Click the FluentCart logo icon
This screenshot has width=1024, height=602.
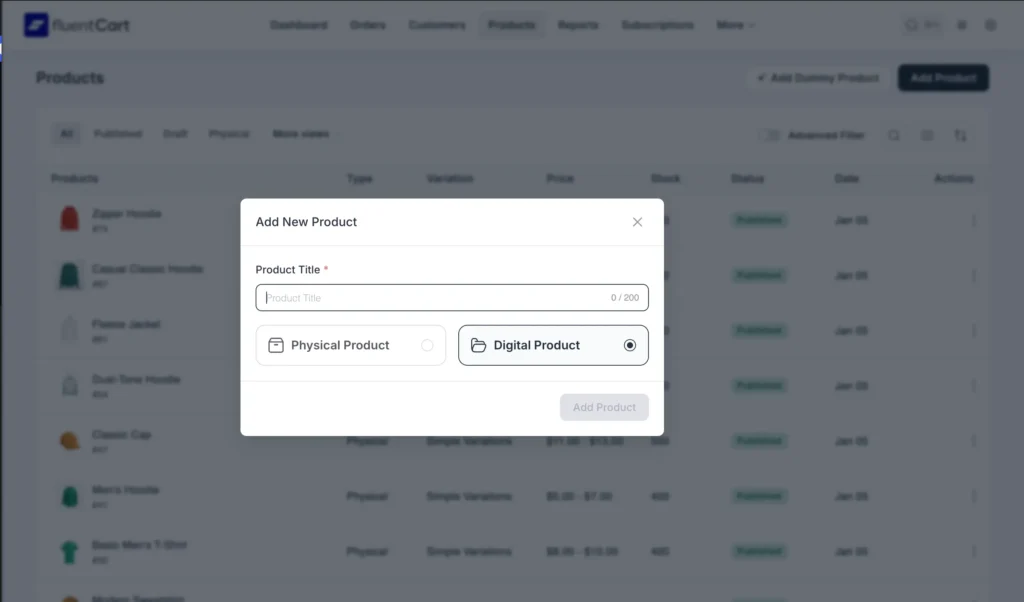(36, 25)
